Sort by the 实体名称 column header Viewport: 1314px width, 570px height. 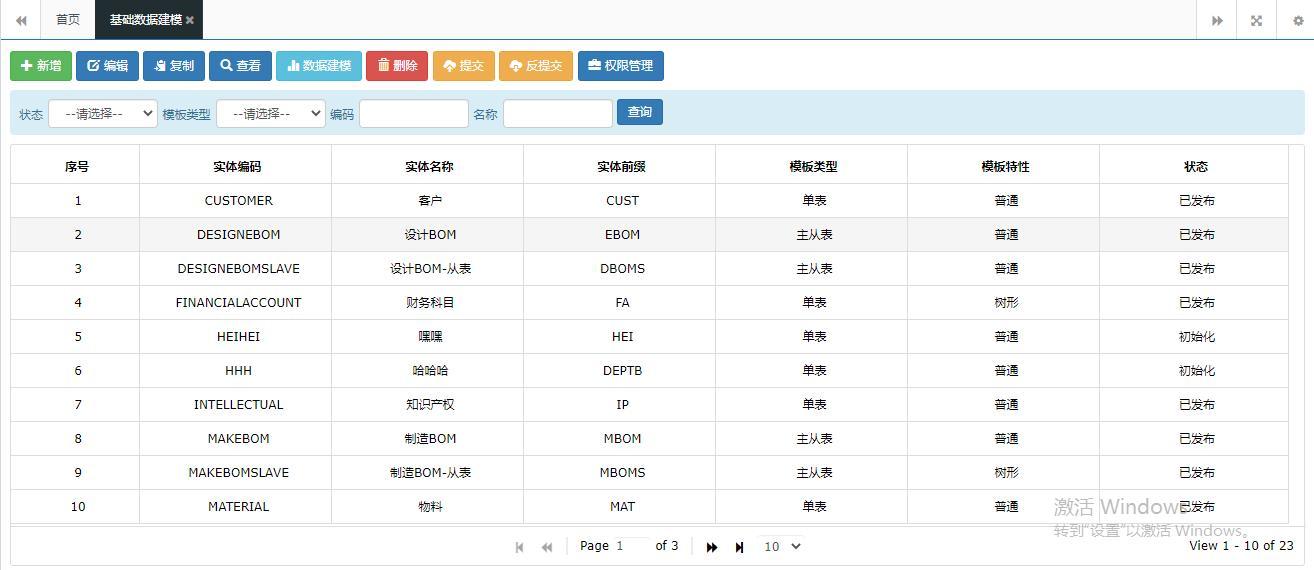click(x=429, y=167)
